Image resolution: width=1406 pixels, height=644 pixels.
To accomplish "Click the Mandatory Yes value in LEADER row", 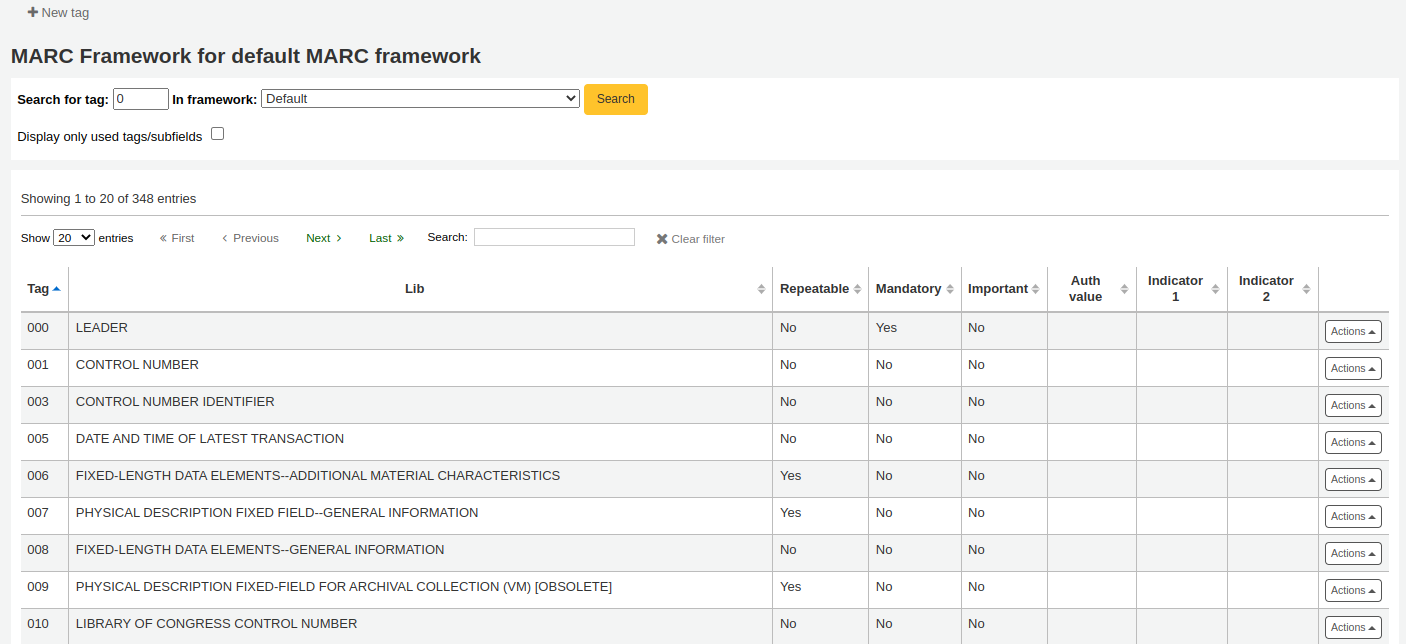I will coord(886,328).
